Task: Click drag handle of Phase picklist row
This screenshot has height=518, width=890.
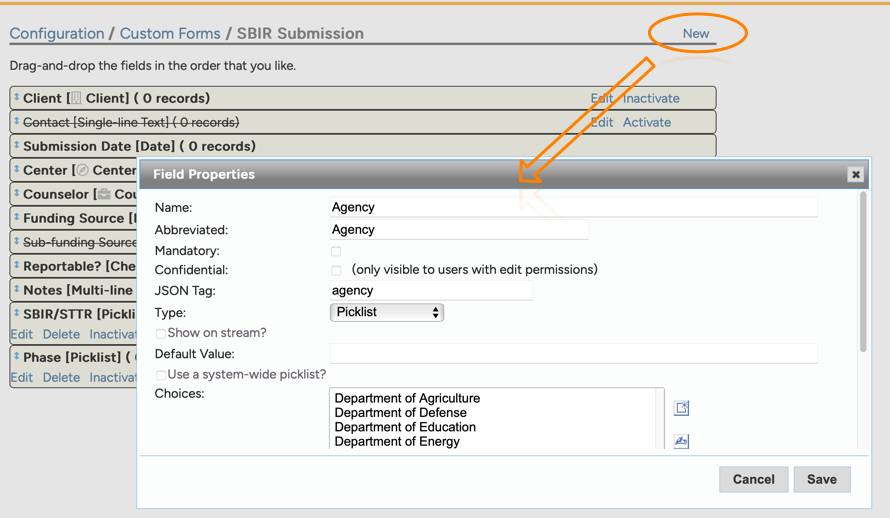Action: 17,357
